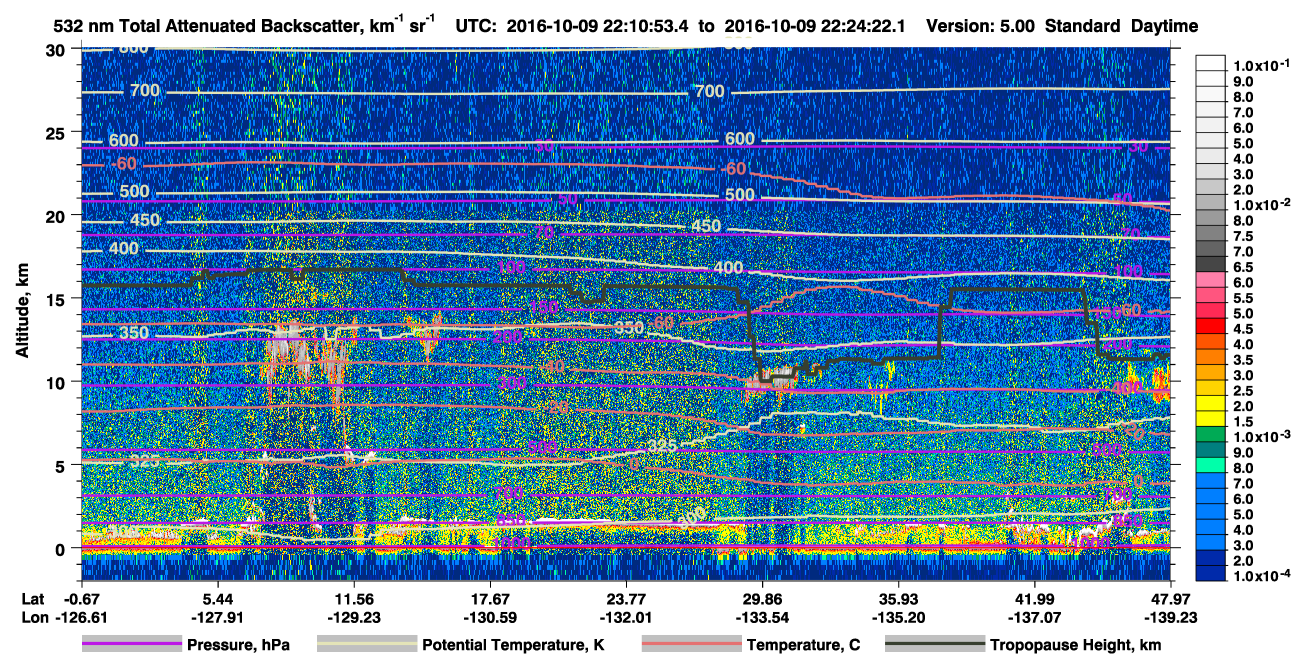
Task: Click the colorbar label 1.0x10-2
Action: (1260, 204)
